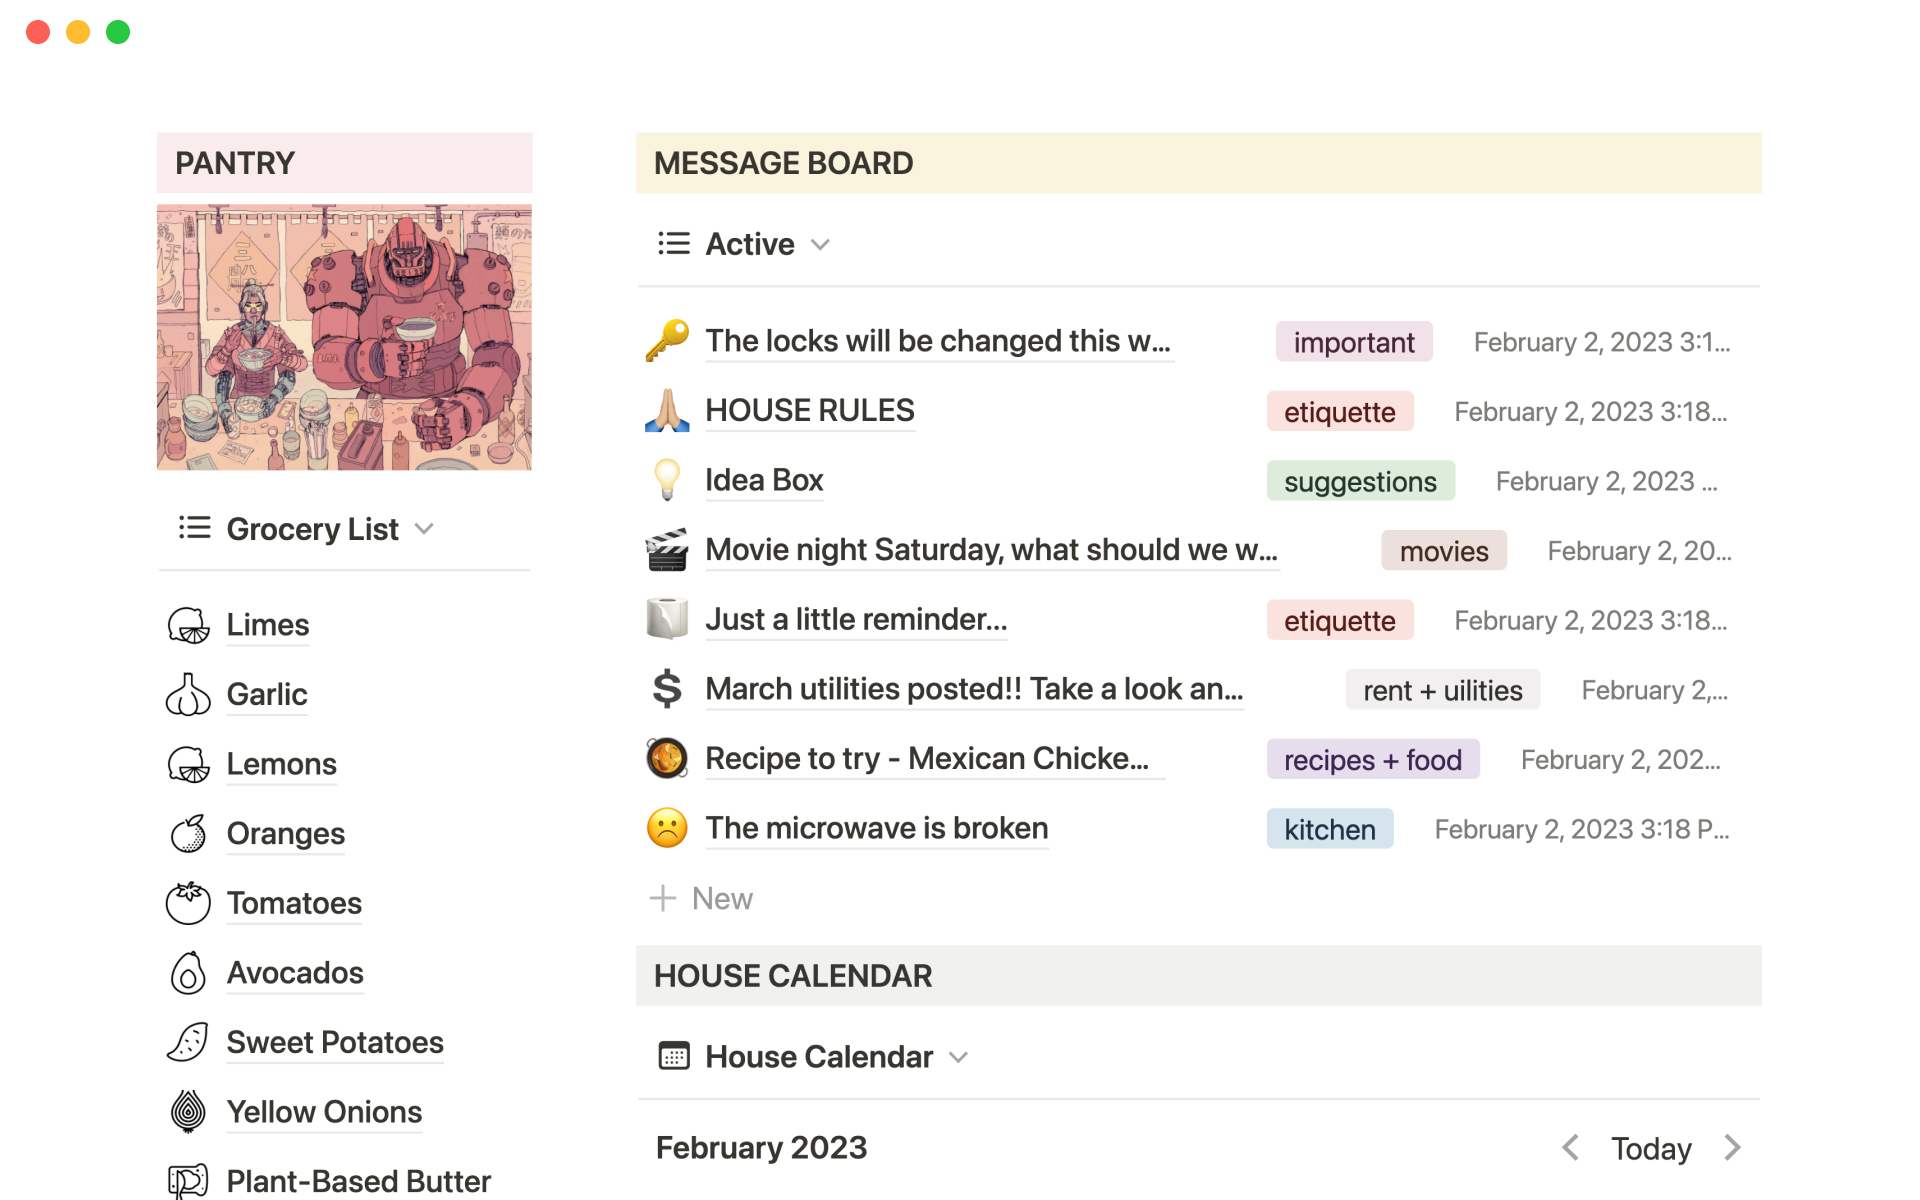The image size is (1920, 1200).
Task: Jump to Today in house calendar
Action: (x=1650, y=1149)
